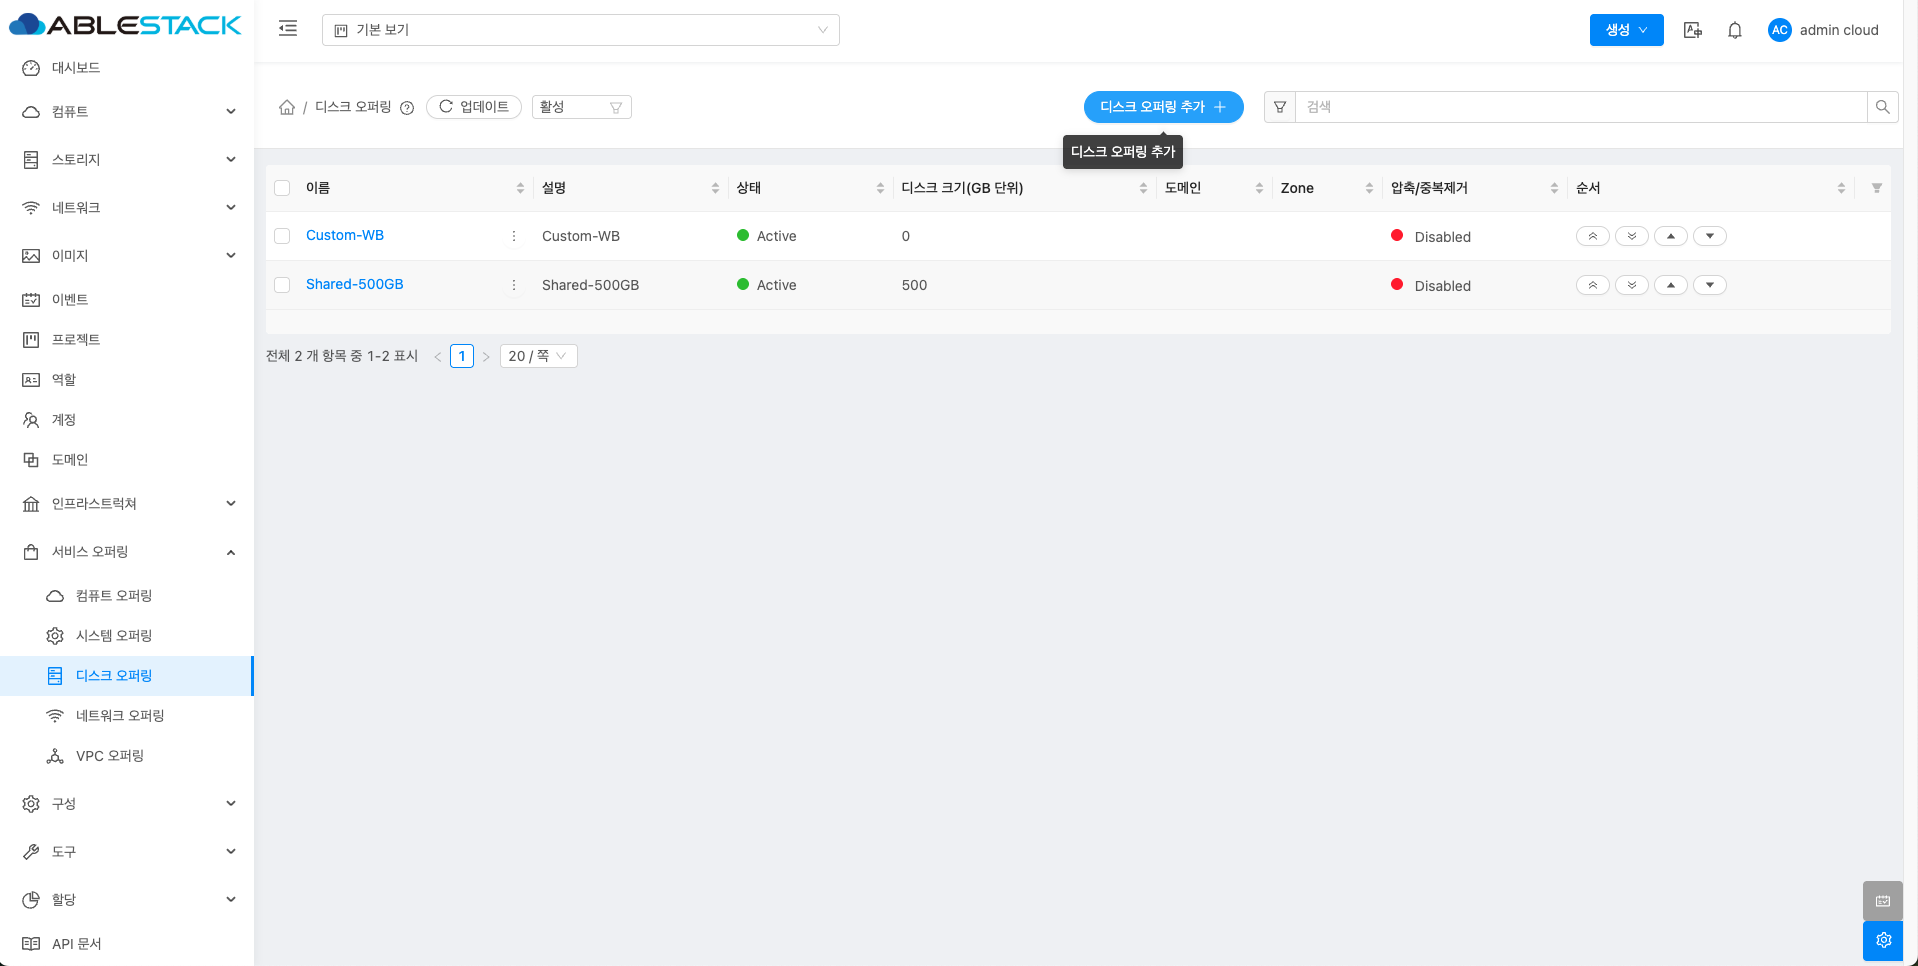Open the Shared-500GB offering link
The width and height of the screenshot is (1918, 966).
coord(354,285)
